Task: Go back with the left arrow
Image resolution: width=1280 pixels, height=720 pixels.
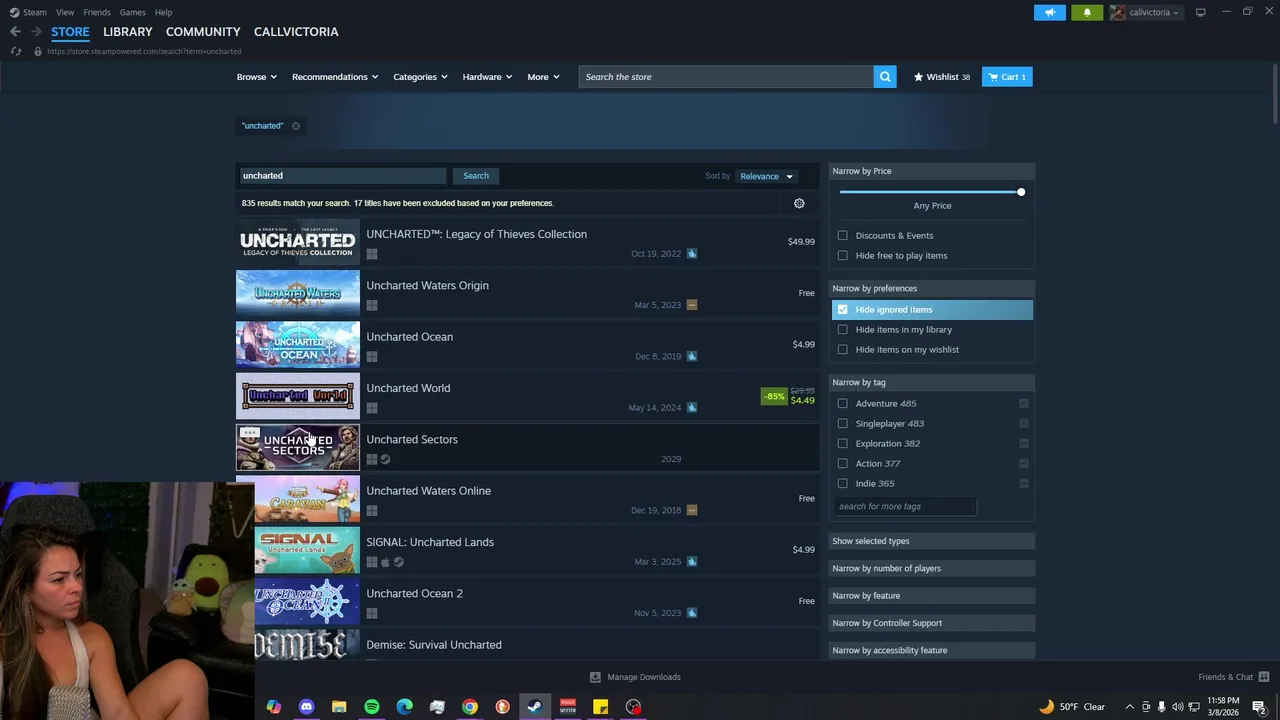Action: pos(15,32)
